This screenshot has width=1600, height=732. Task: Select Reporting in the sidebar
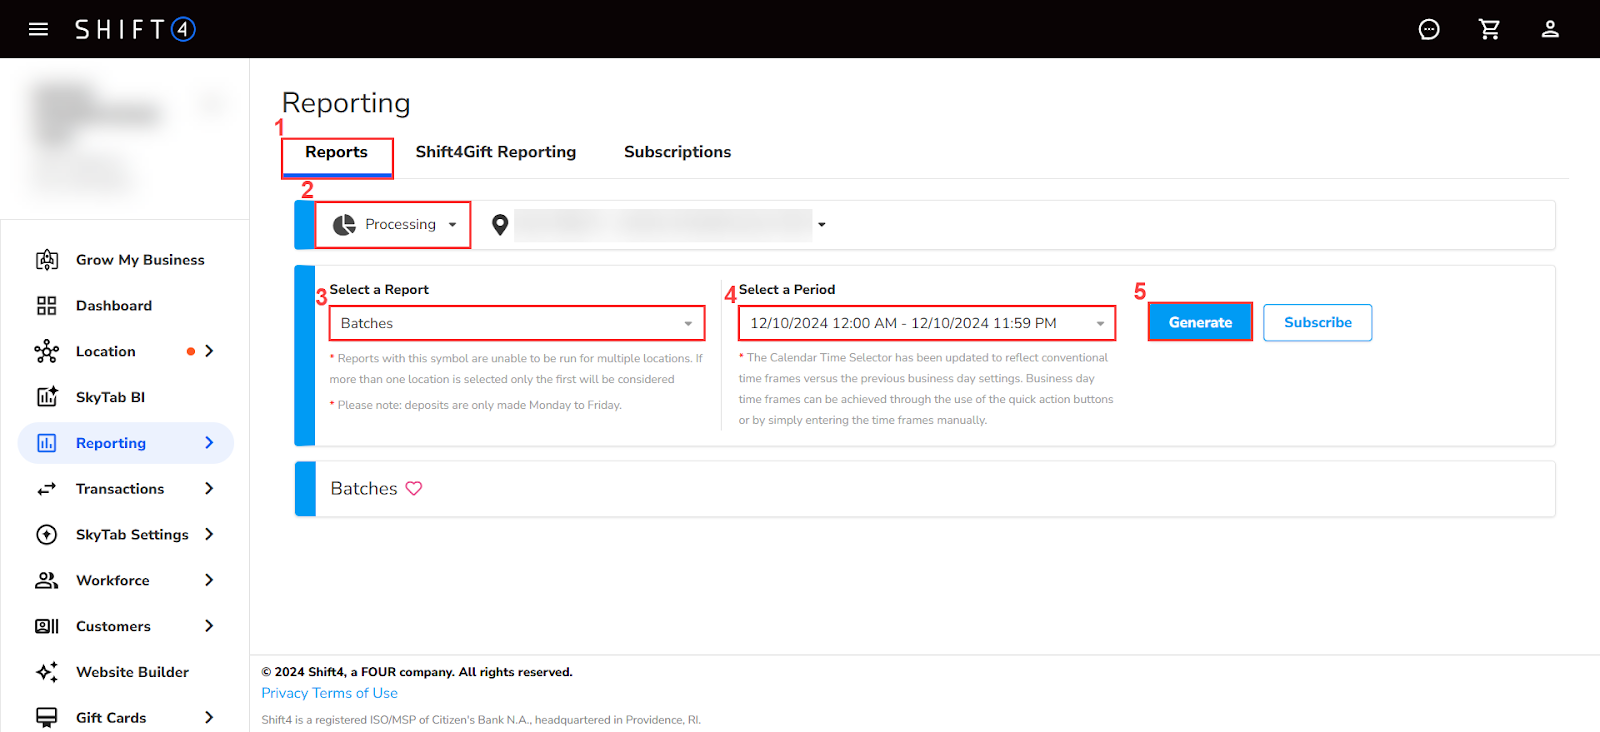click(126, 443)
